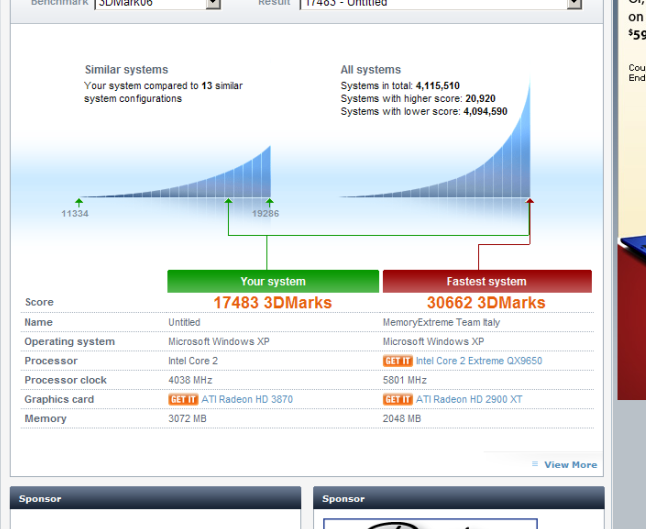Click the sponsor logo image in right panel

click(431, 523)
